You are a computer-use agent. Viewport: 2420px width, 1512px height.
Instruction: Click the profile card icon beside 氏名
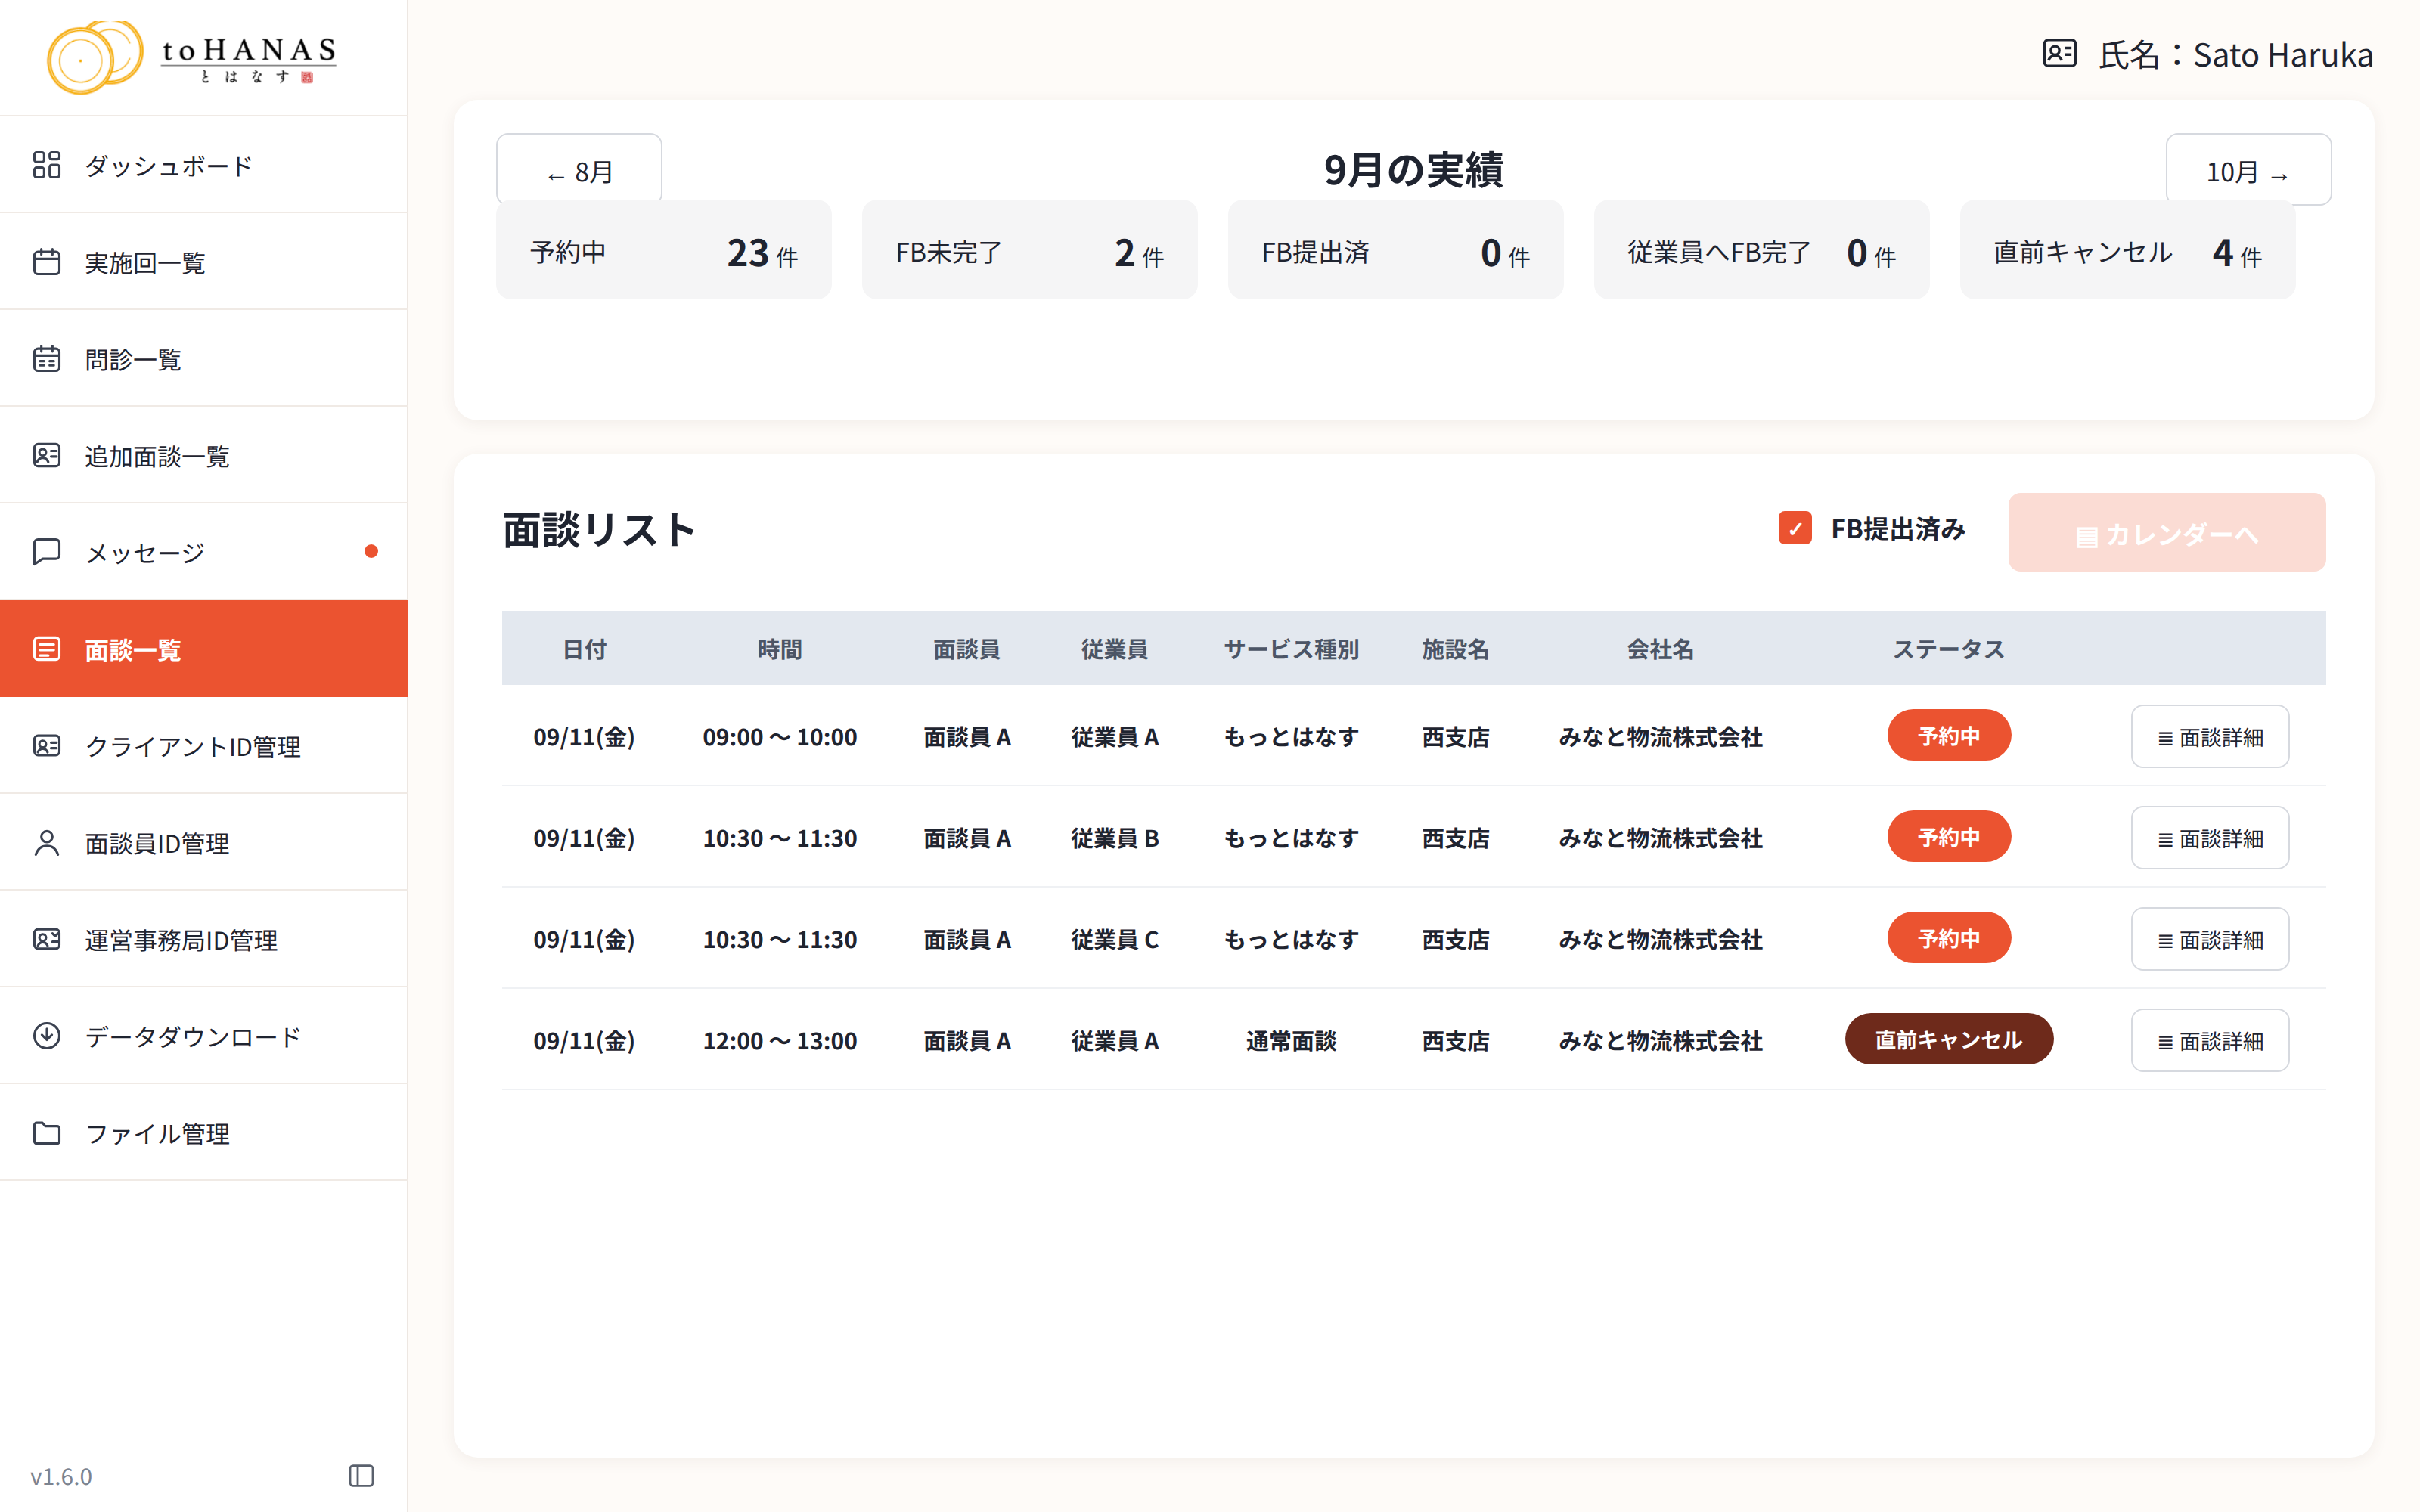(x=2059, y=53)
